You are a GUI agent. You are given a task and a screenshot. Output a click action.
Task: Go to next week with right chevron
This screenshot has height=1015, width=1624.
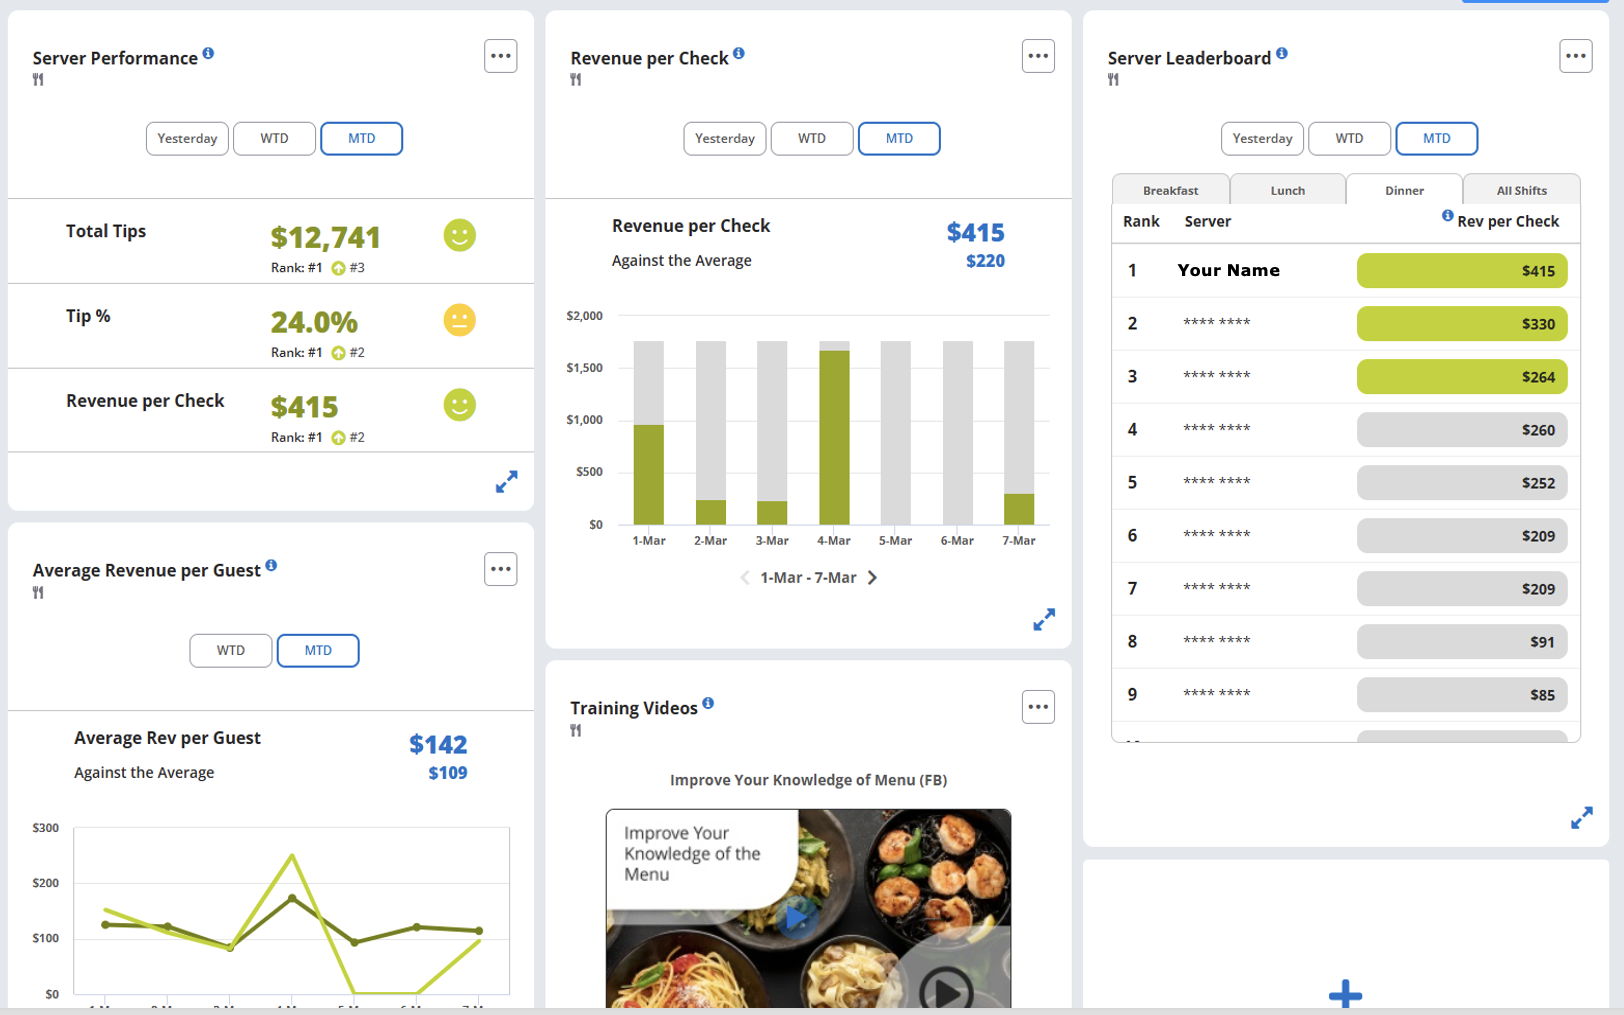(872, 578)
